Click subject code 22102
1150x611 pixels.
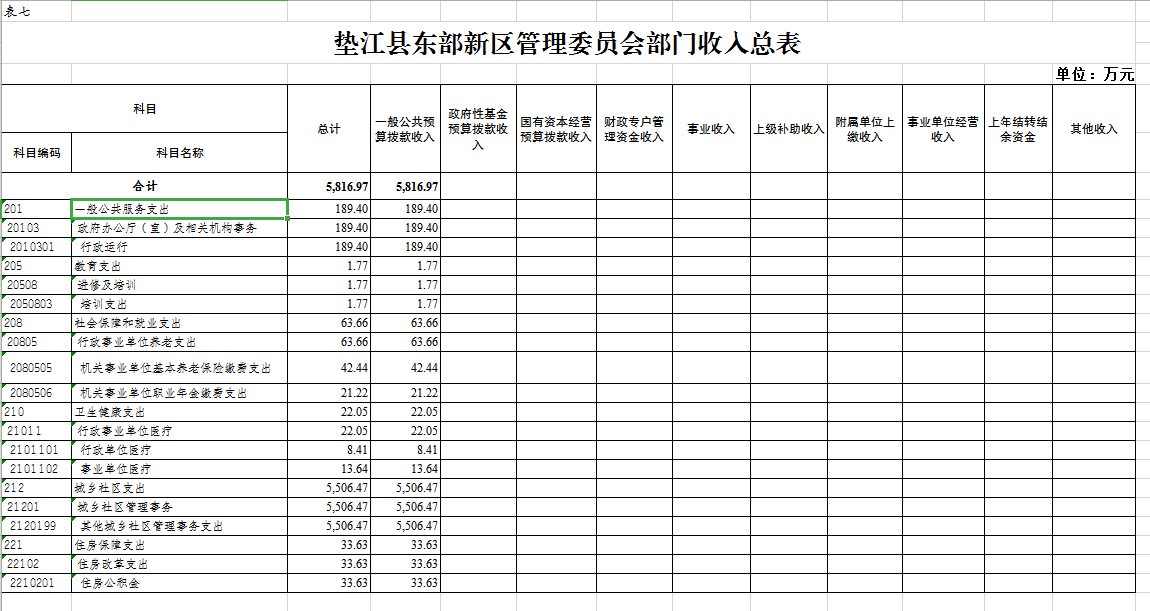37,565
